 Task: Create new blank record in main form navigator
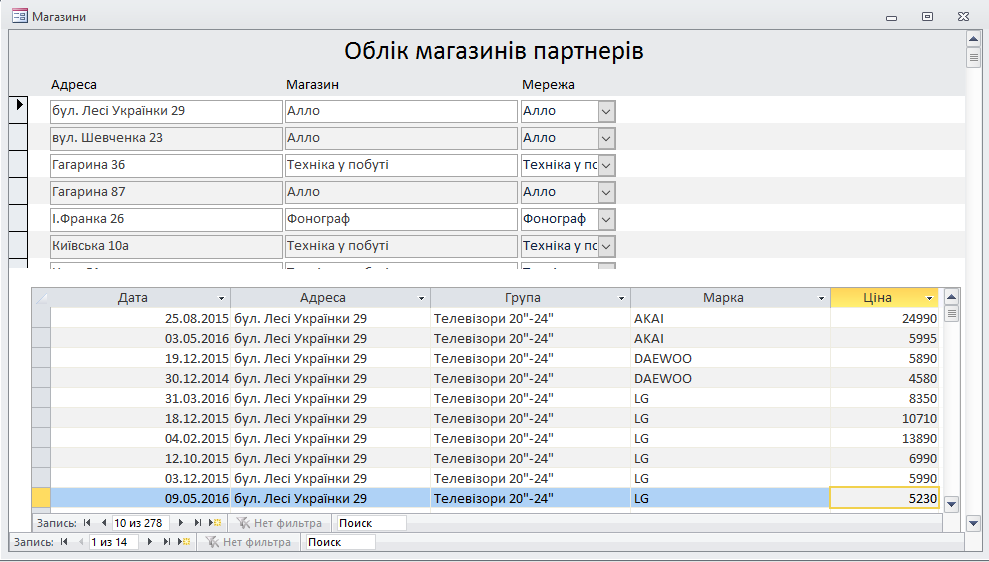184,542
